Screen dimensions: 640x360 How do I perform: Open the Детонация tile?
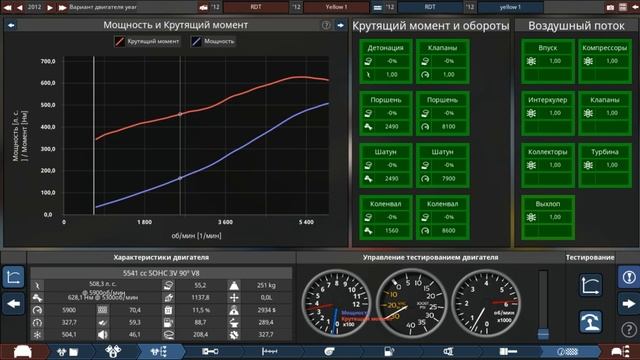click(386, 62)
